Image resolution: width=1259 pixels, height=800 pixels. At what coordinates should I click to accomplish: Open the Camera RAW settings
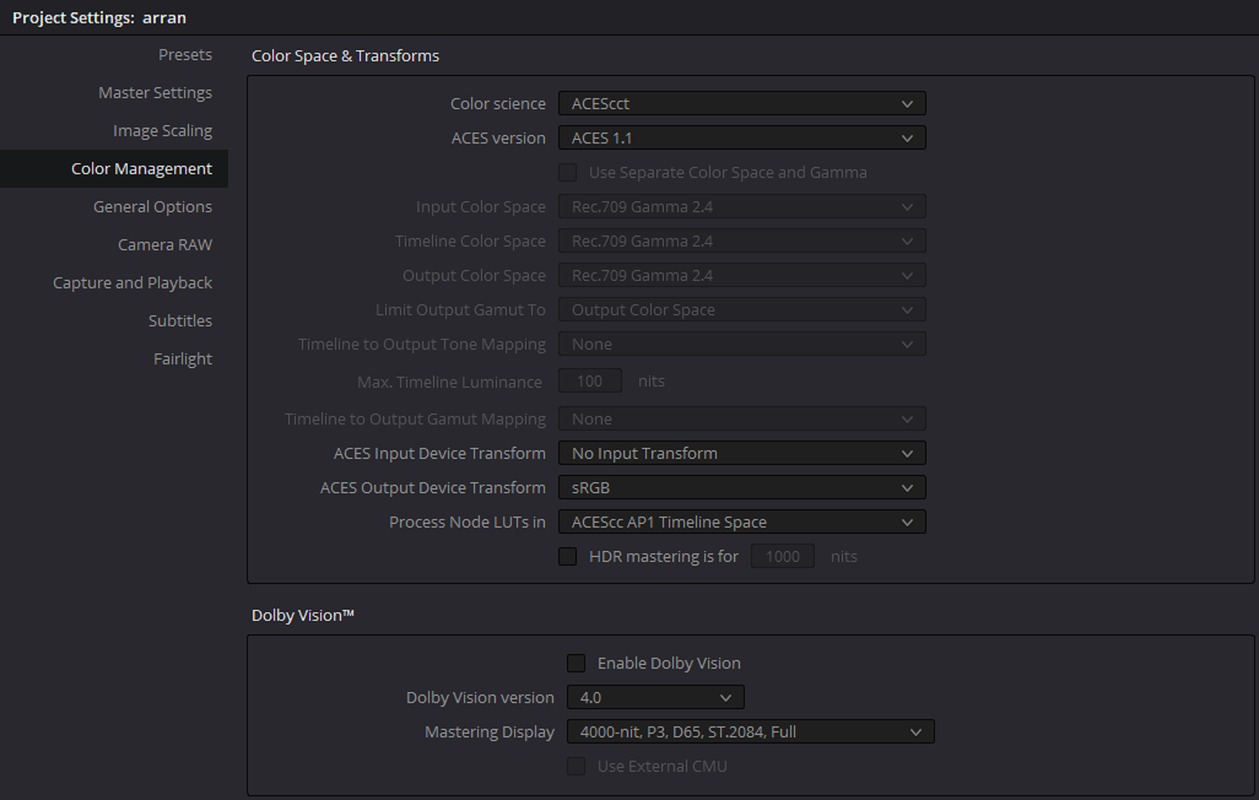coord(165,245)
